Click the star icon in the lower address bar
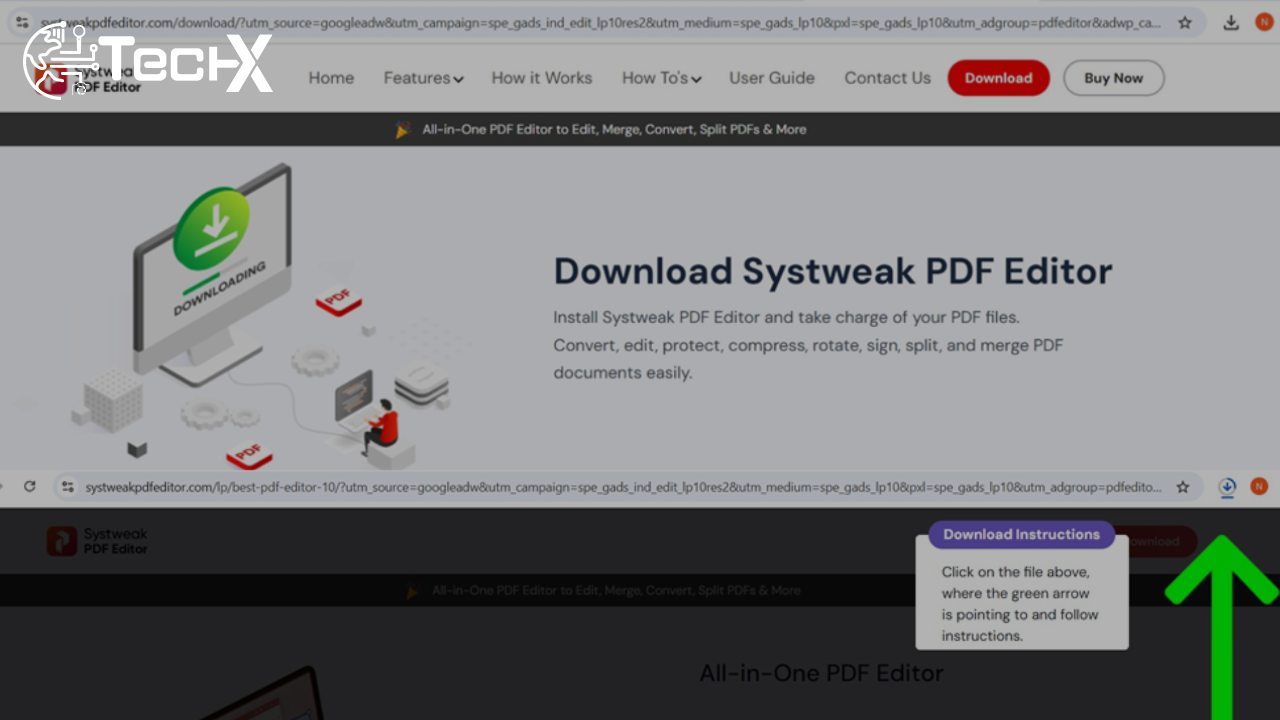 click(1184, 487)
